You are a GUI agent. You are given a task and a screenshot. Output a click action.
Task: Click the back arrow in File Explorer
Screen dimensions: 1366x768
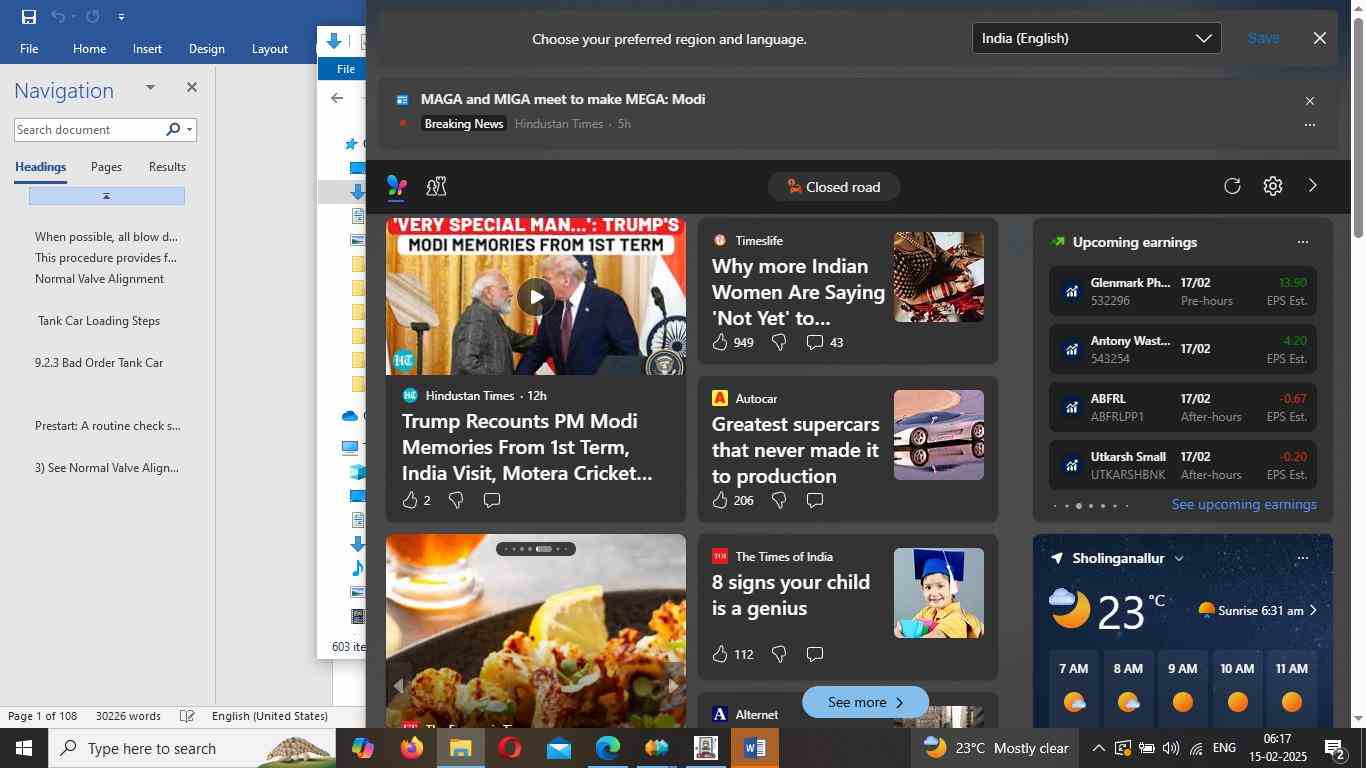tap(337, 98)
